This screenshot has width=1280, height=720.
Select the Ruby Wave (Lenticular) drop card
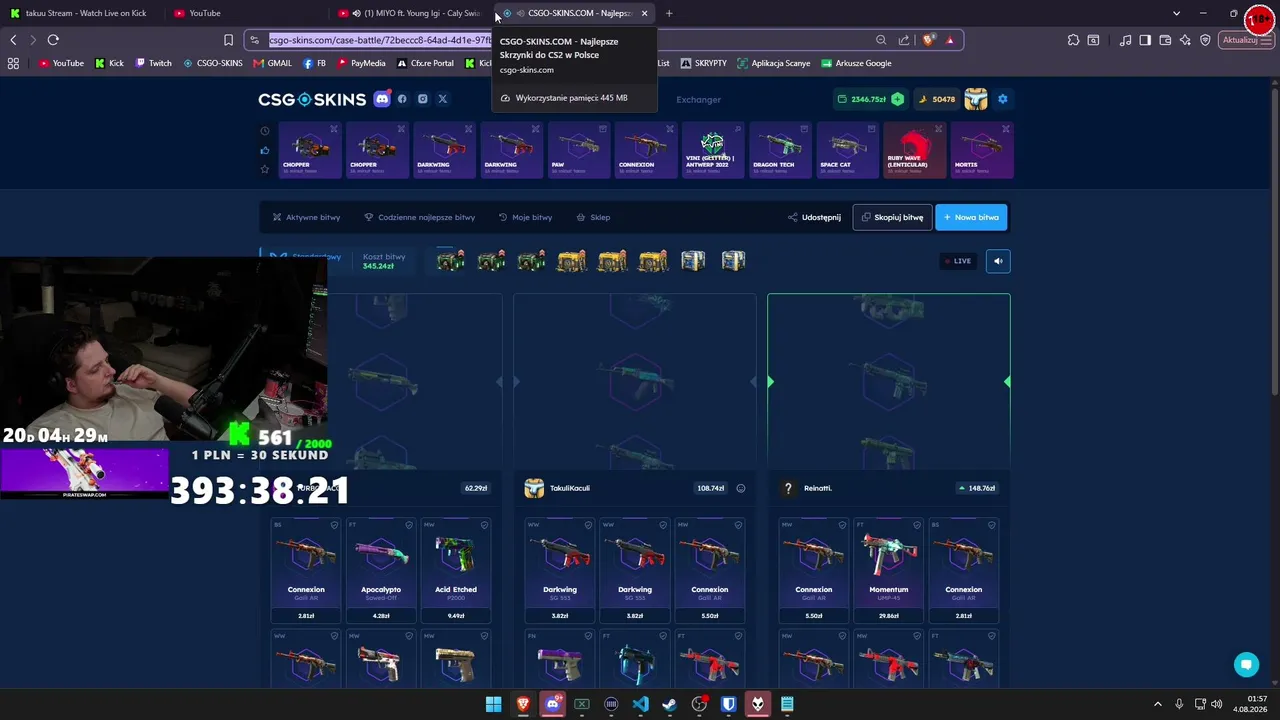pos(914,150)
